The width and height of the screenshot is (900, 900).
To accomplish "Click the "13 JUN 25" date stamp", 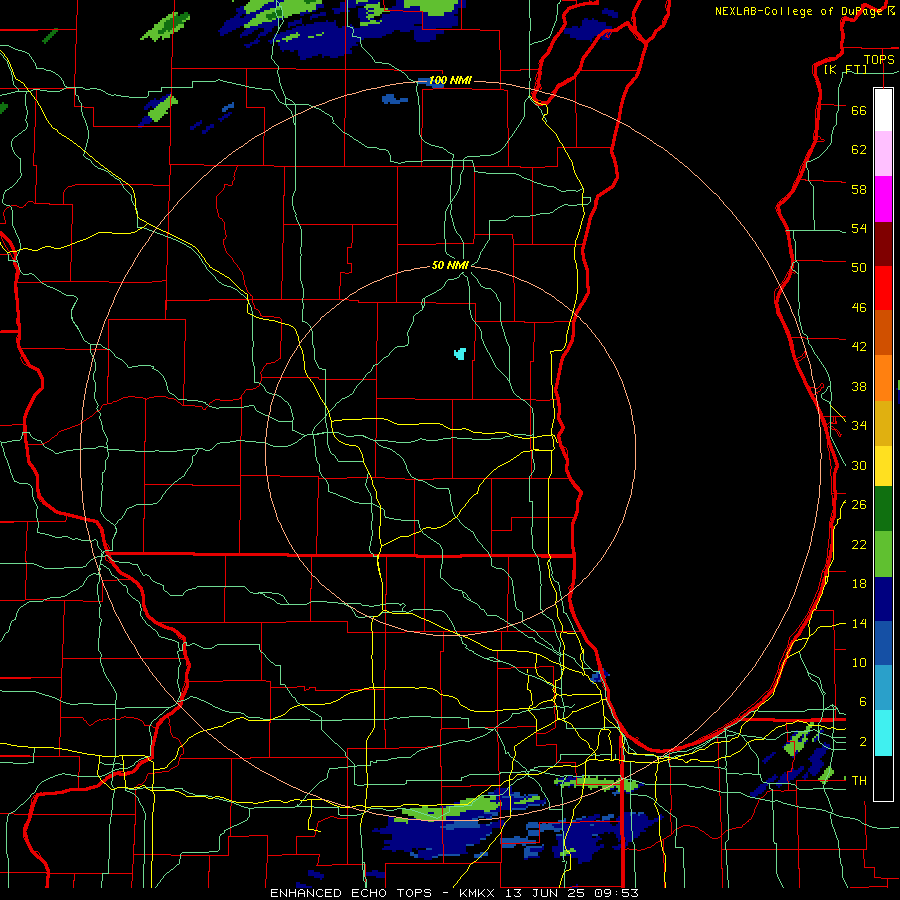I will coord(546,893).
